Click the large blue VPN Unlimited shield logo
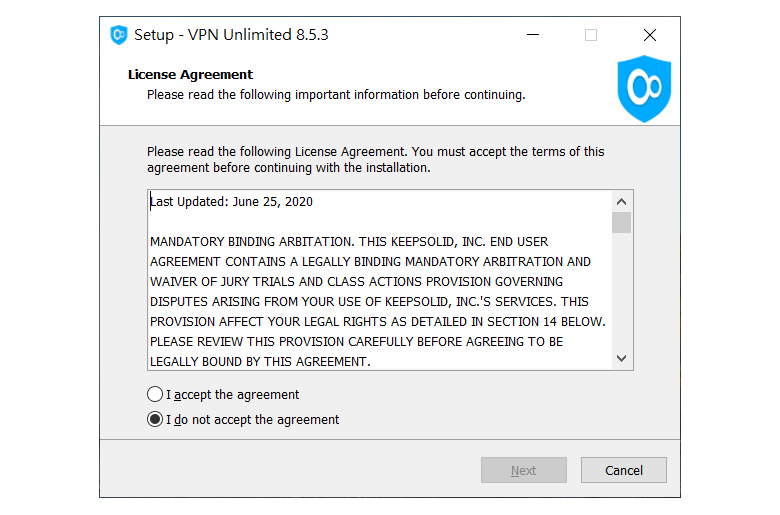 644,89
